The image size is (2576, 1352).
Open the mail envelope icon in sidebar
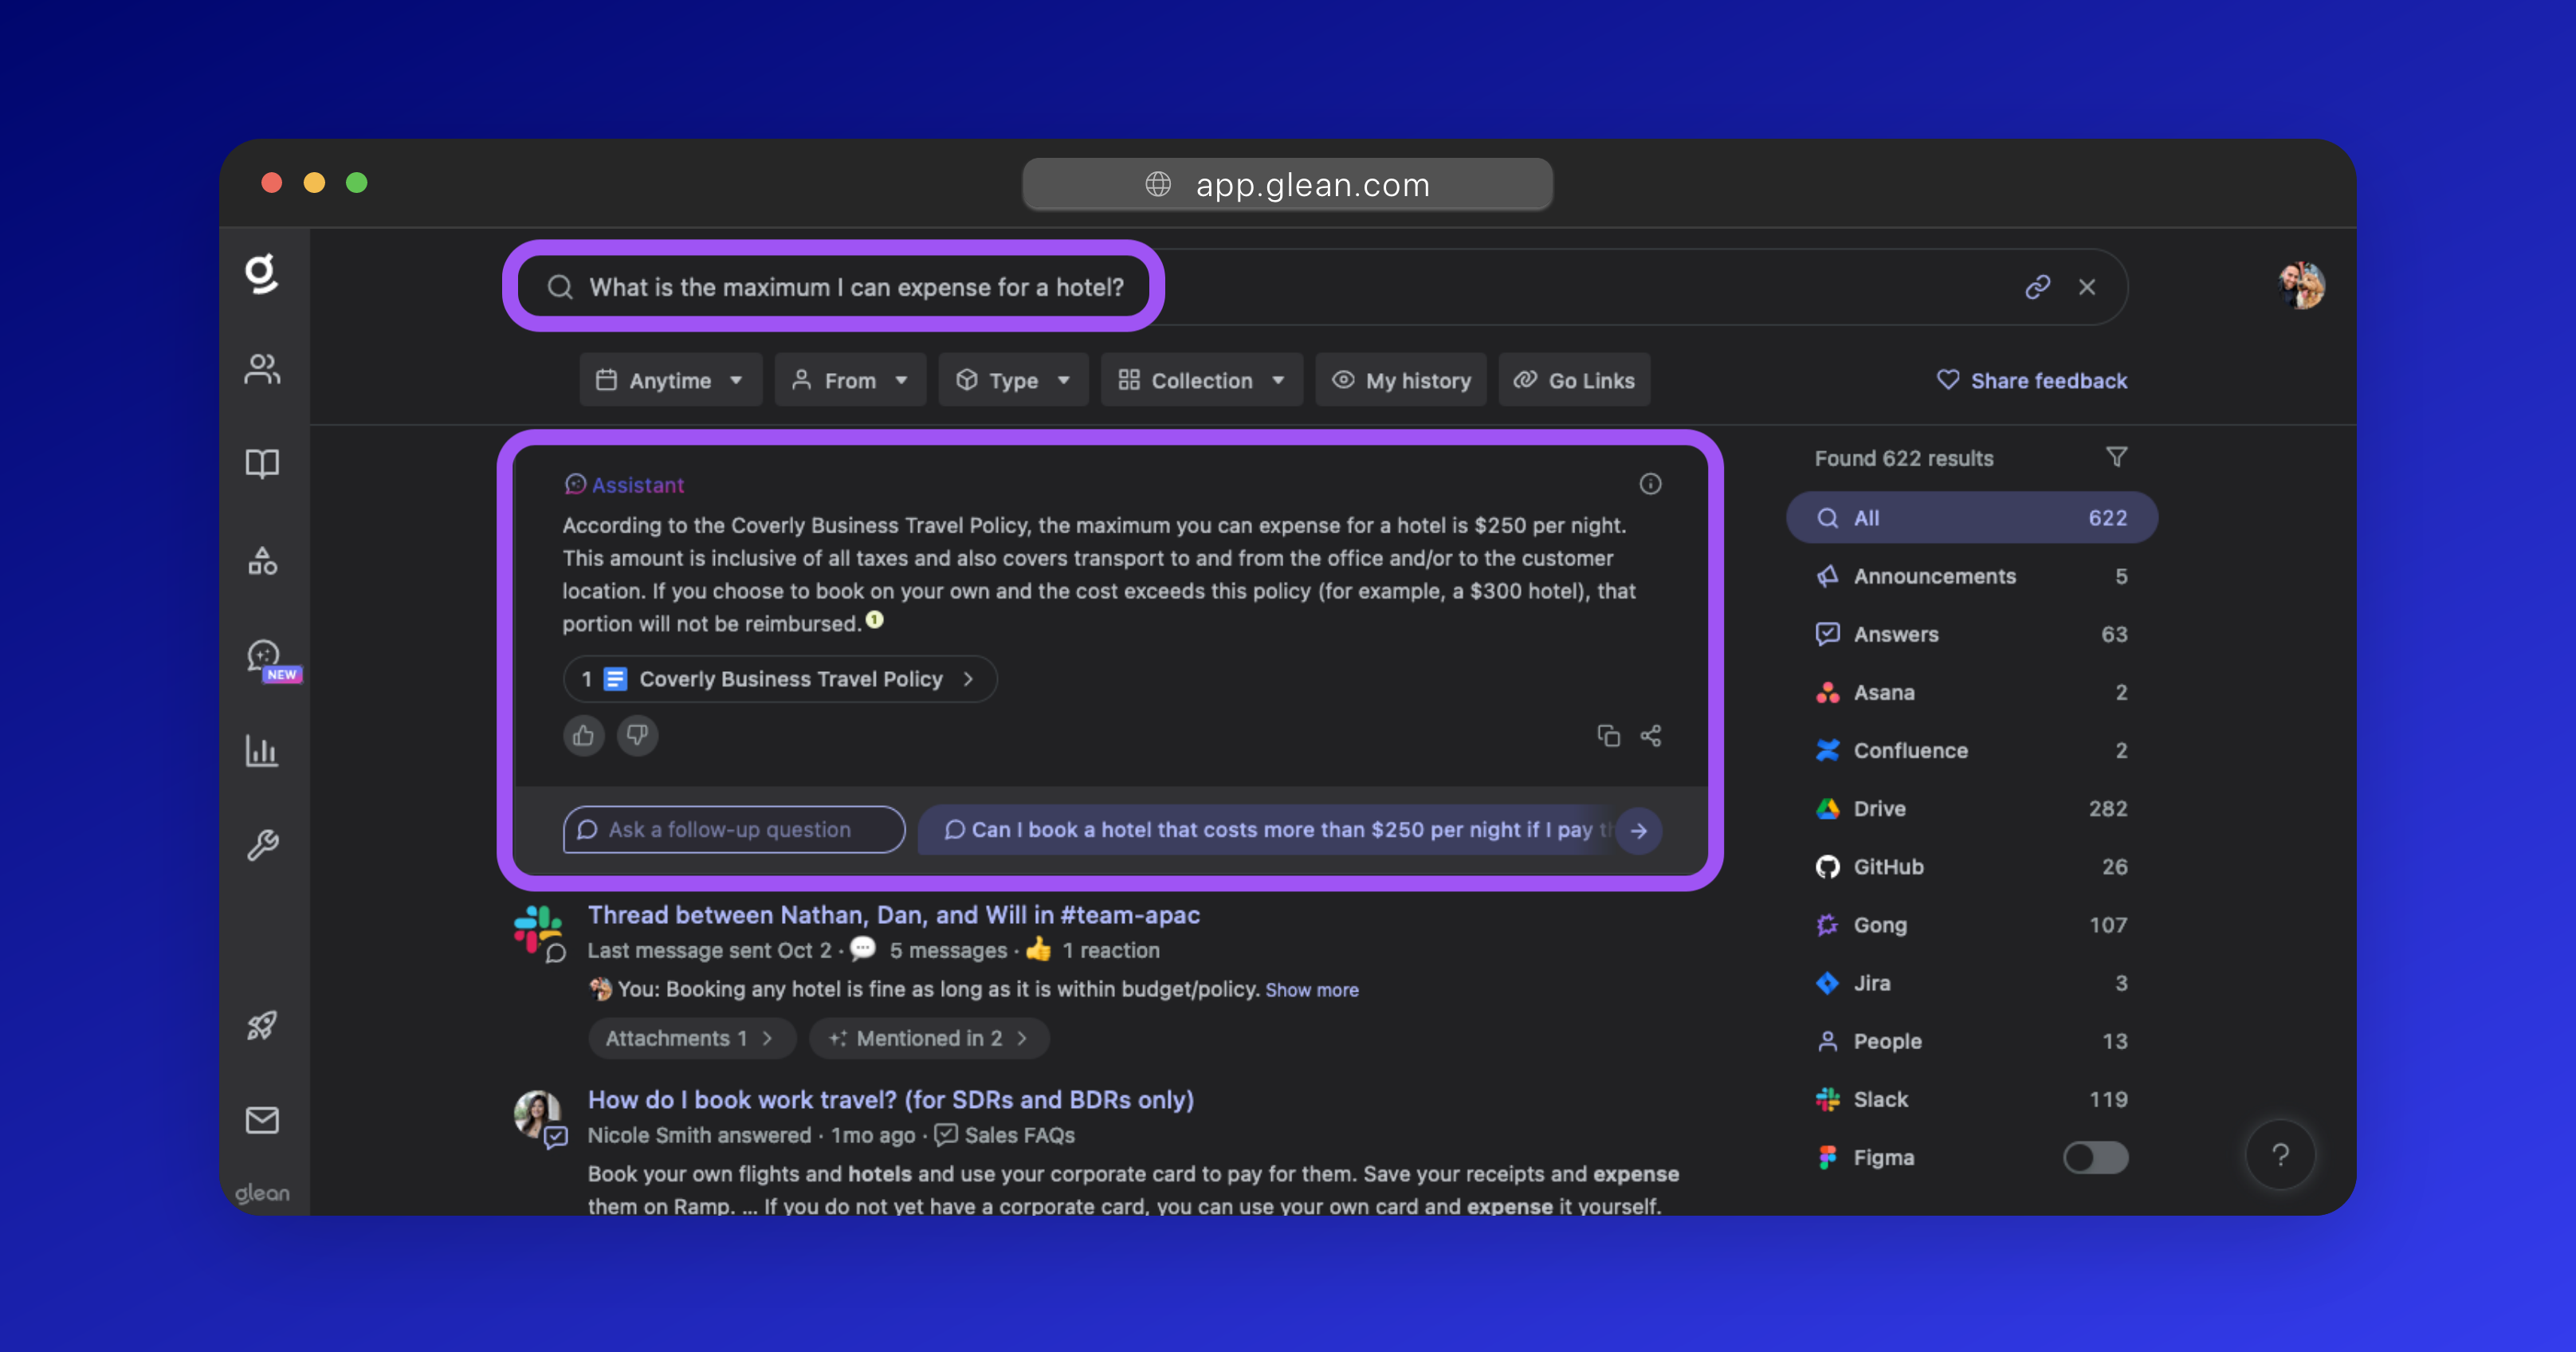pos(261,1120)
